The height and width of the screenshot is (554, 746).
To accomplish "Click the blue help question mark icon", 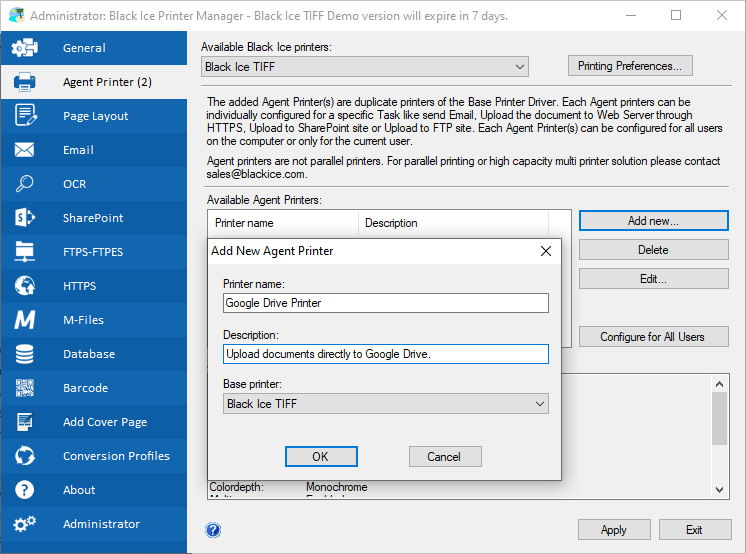I will [213, 530].
